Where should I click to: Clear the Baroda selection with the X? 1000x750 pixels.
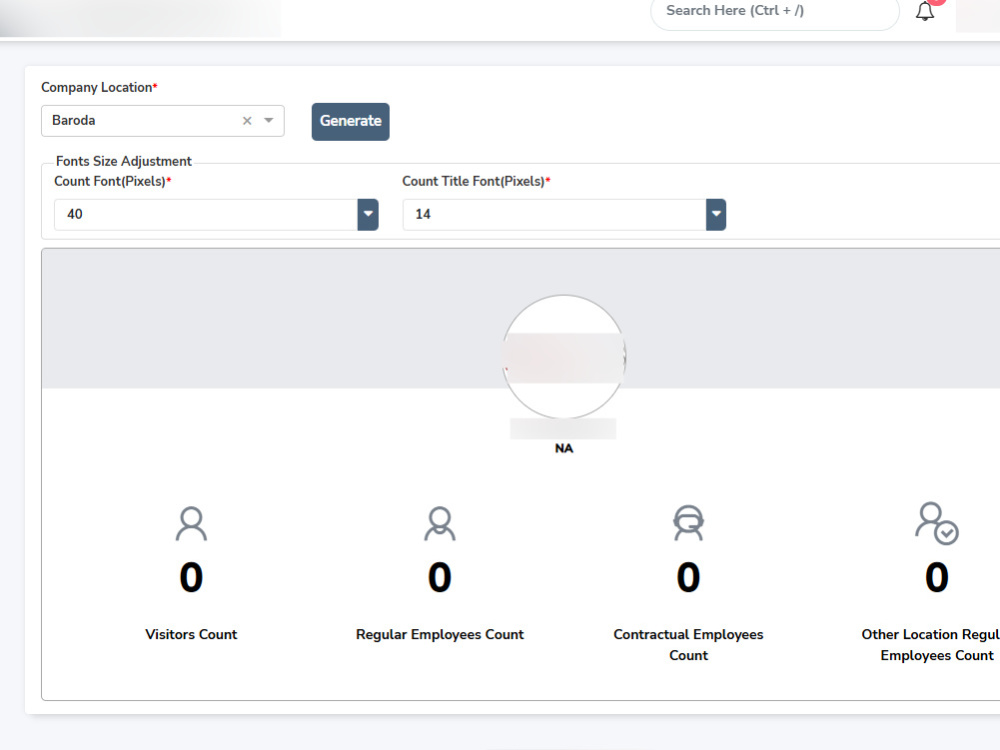(247, 121)
